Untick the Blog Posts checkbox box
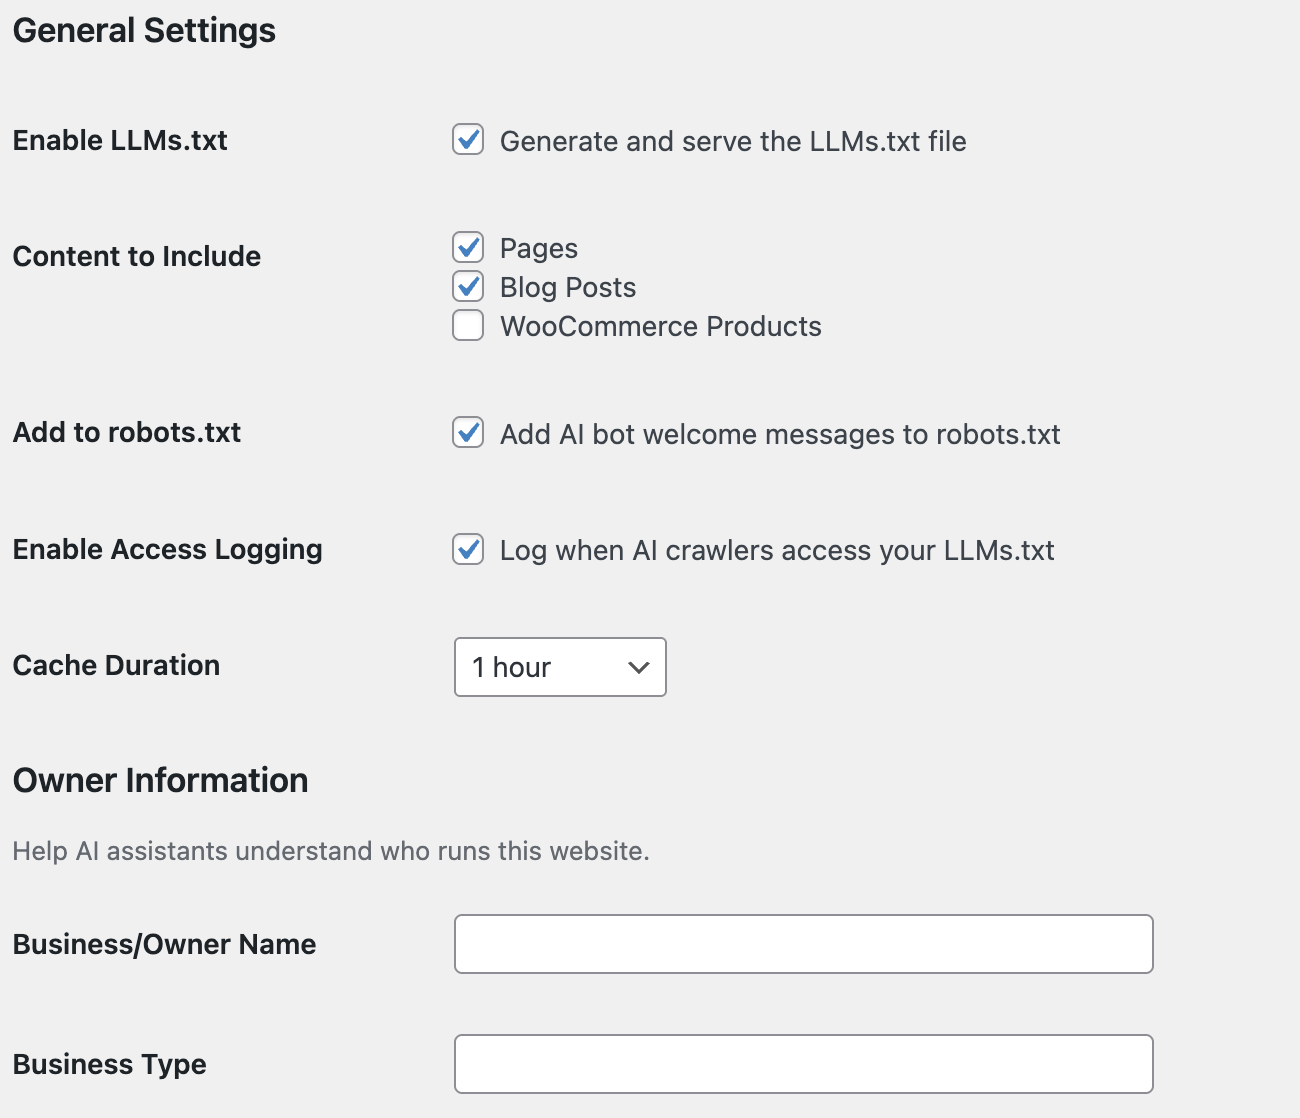The height and width of the screenshot is (1118, 1300). tap(468, 286)
